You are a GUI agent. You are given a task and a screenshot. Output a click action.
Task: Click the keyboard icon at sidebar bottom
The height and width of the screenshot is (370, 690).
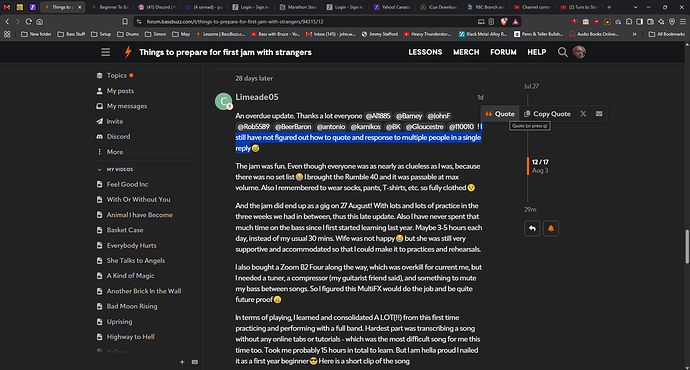pyautogui.click(x=195, y=362)
